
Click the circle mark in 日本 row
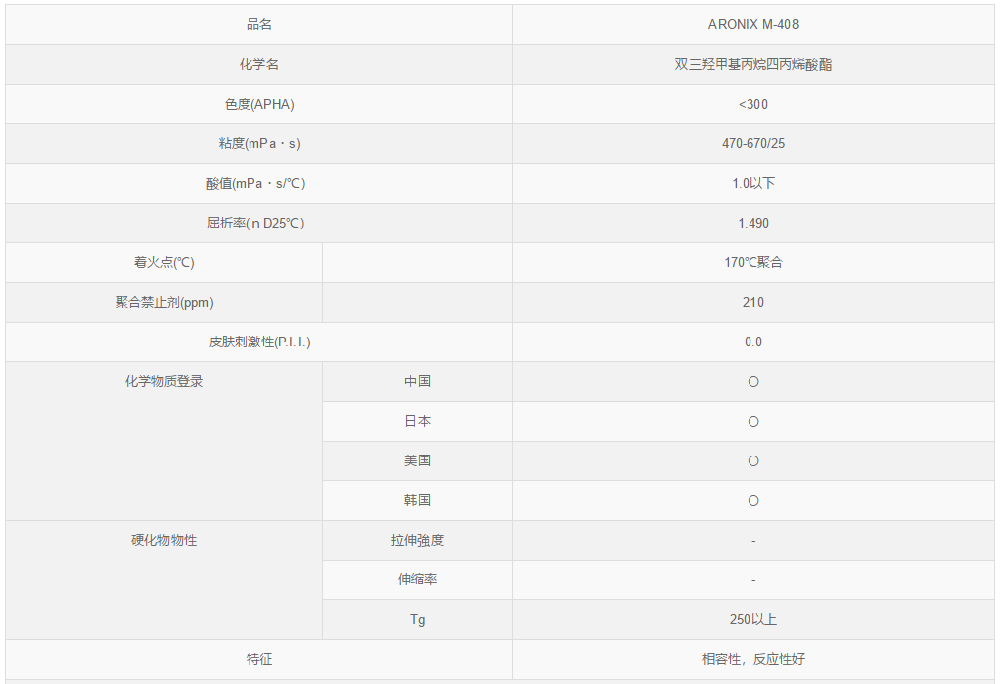[753, 422]
